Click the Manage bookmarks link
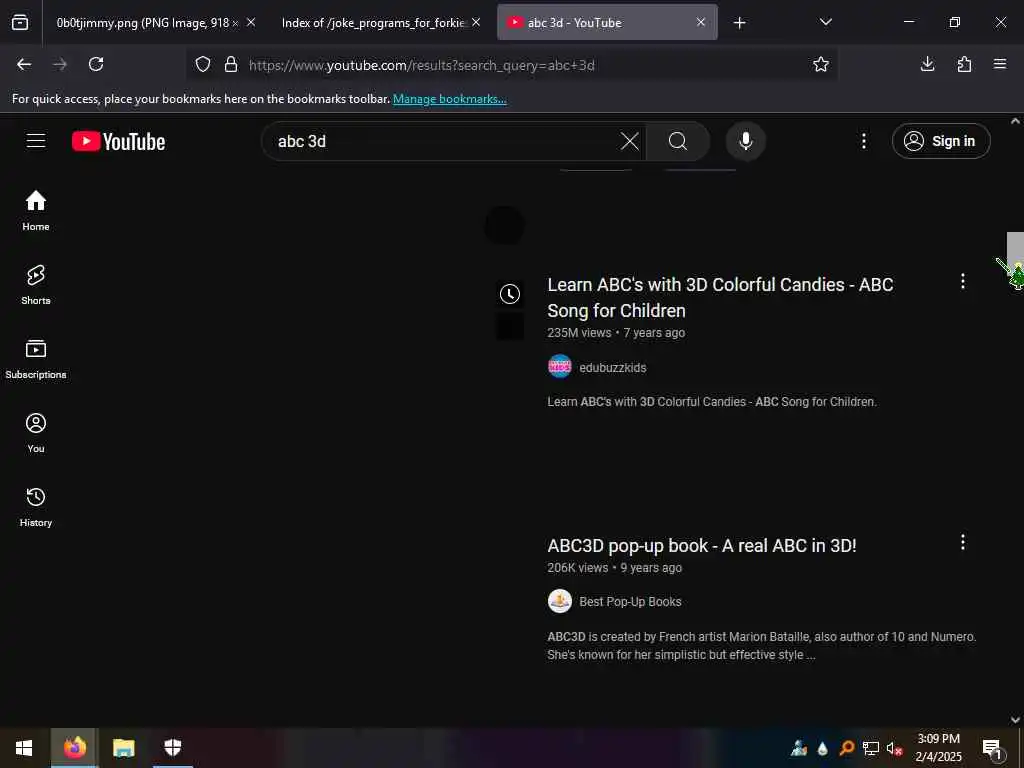The width and height of the screenshot is (1024, 768). point(449,99)
